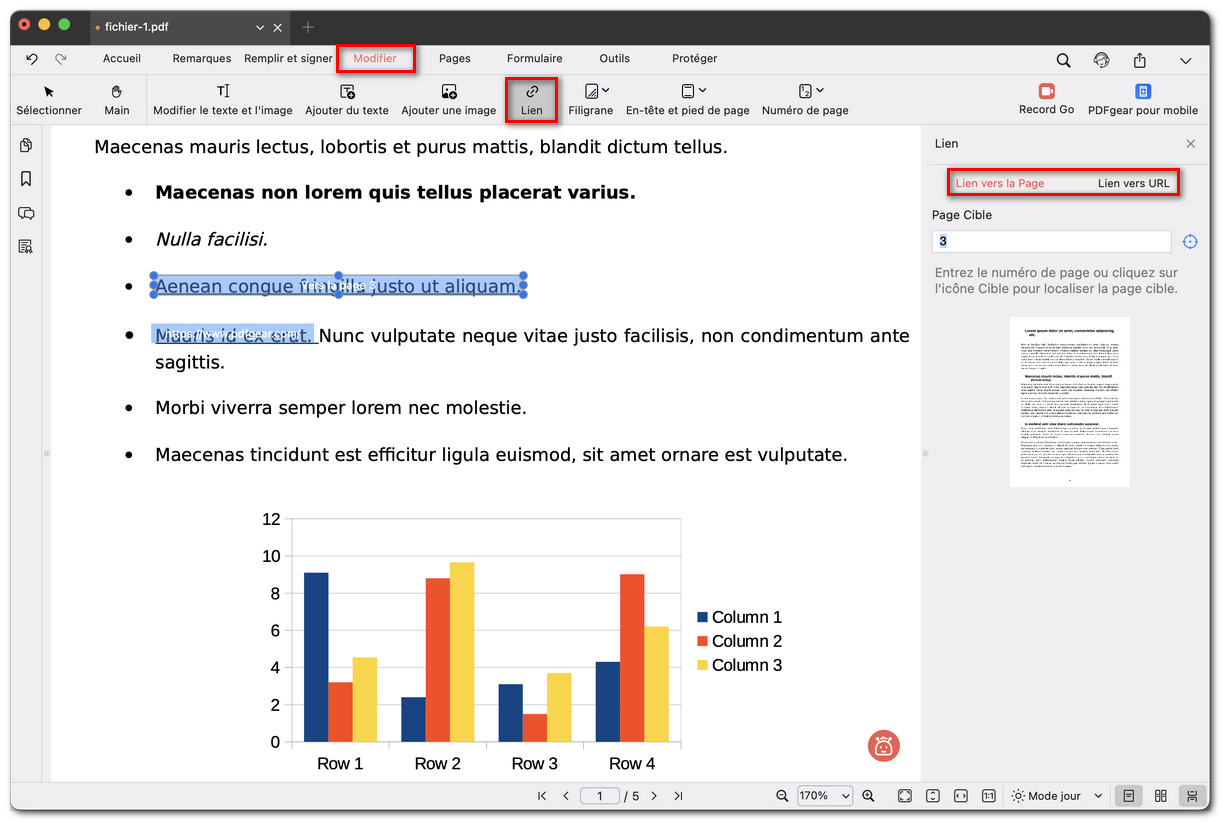Open the search magnifier icon
The height and width of the screenshot is (822, 1222).
coord(1063,60)
